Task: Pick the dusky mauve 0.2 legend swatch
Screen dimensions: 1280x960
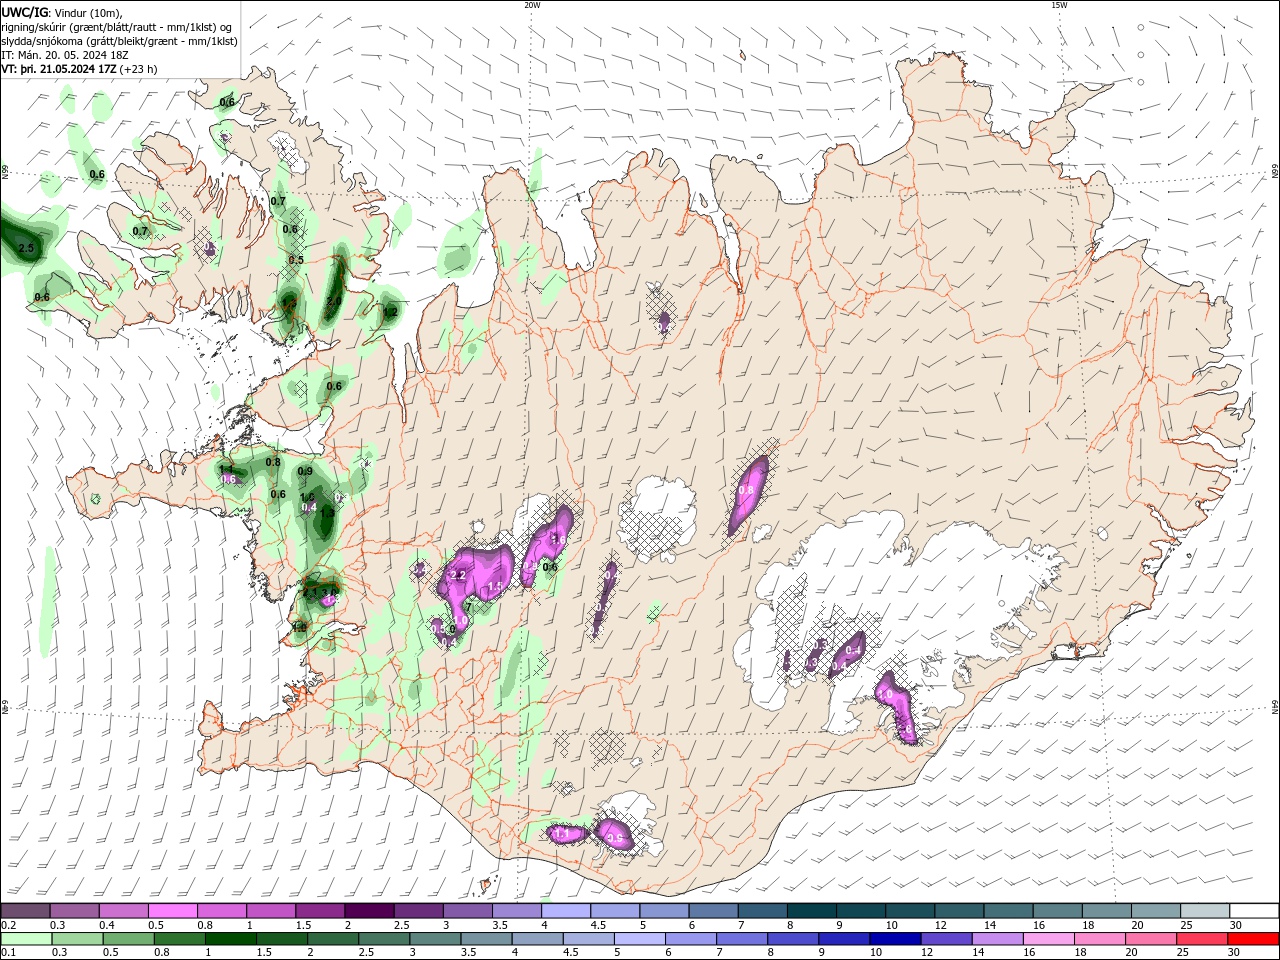Action: click(25, 911)
